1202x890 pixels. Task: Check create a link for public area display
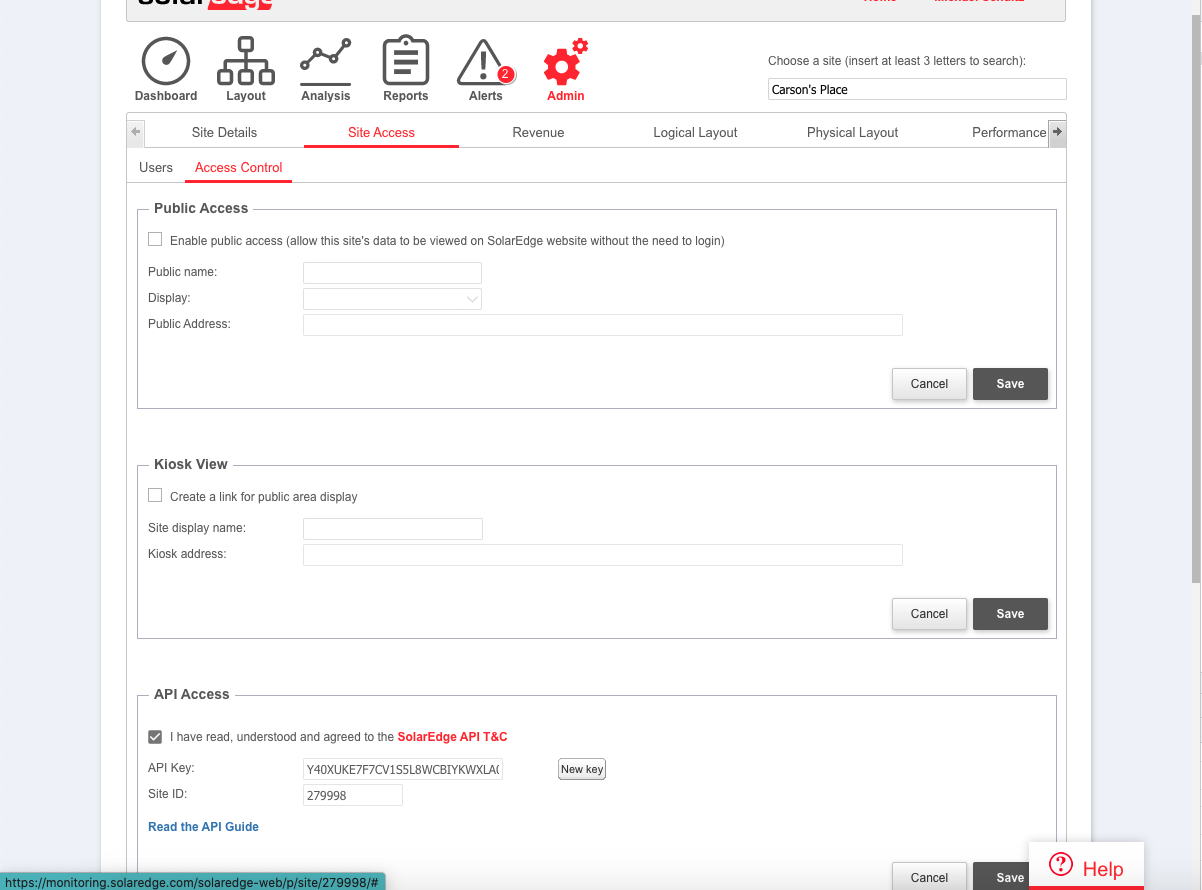coord(155,495)
